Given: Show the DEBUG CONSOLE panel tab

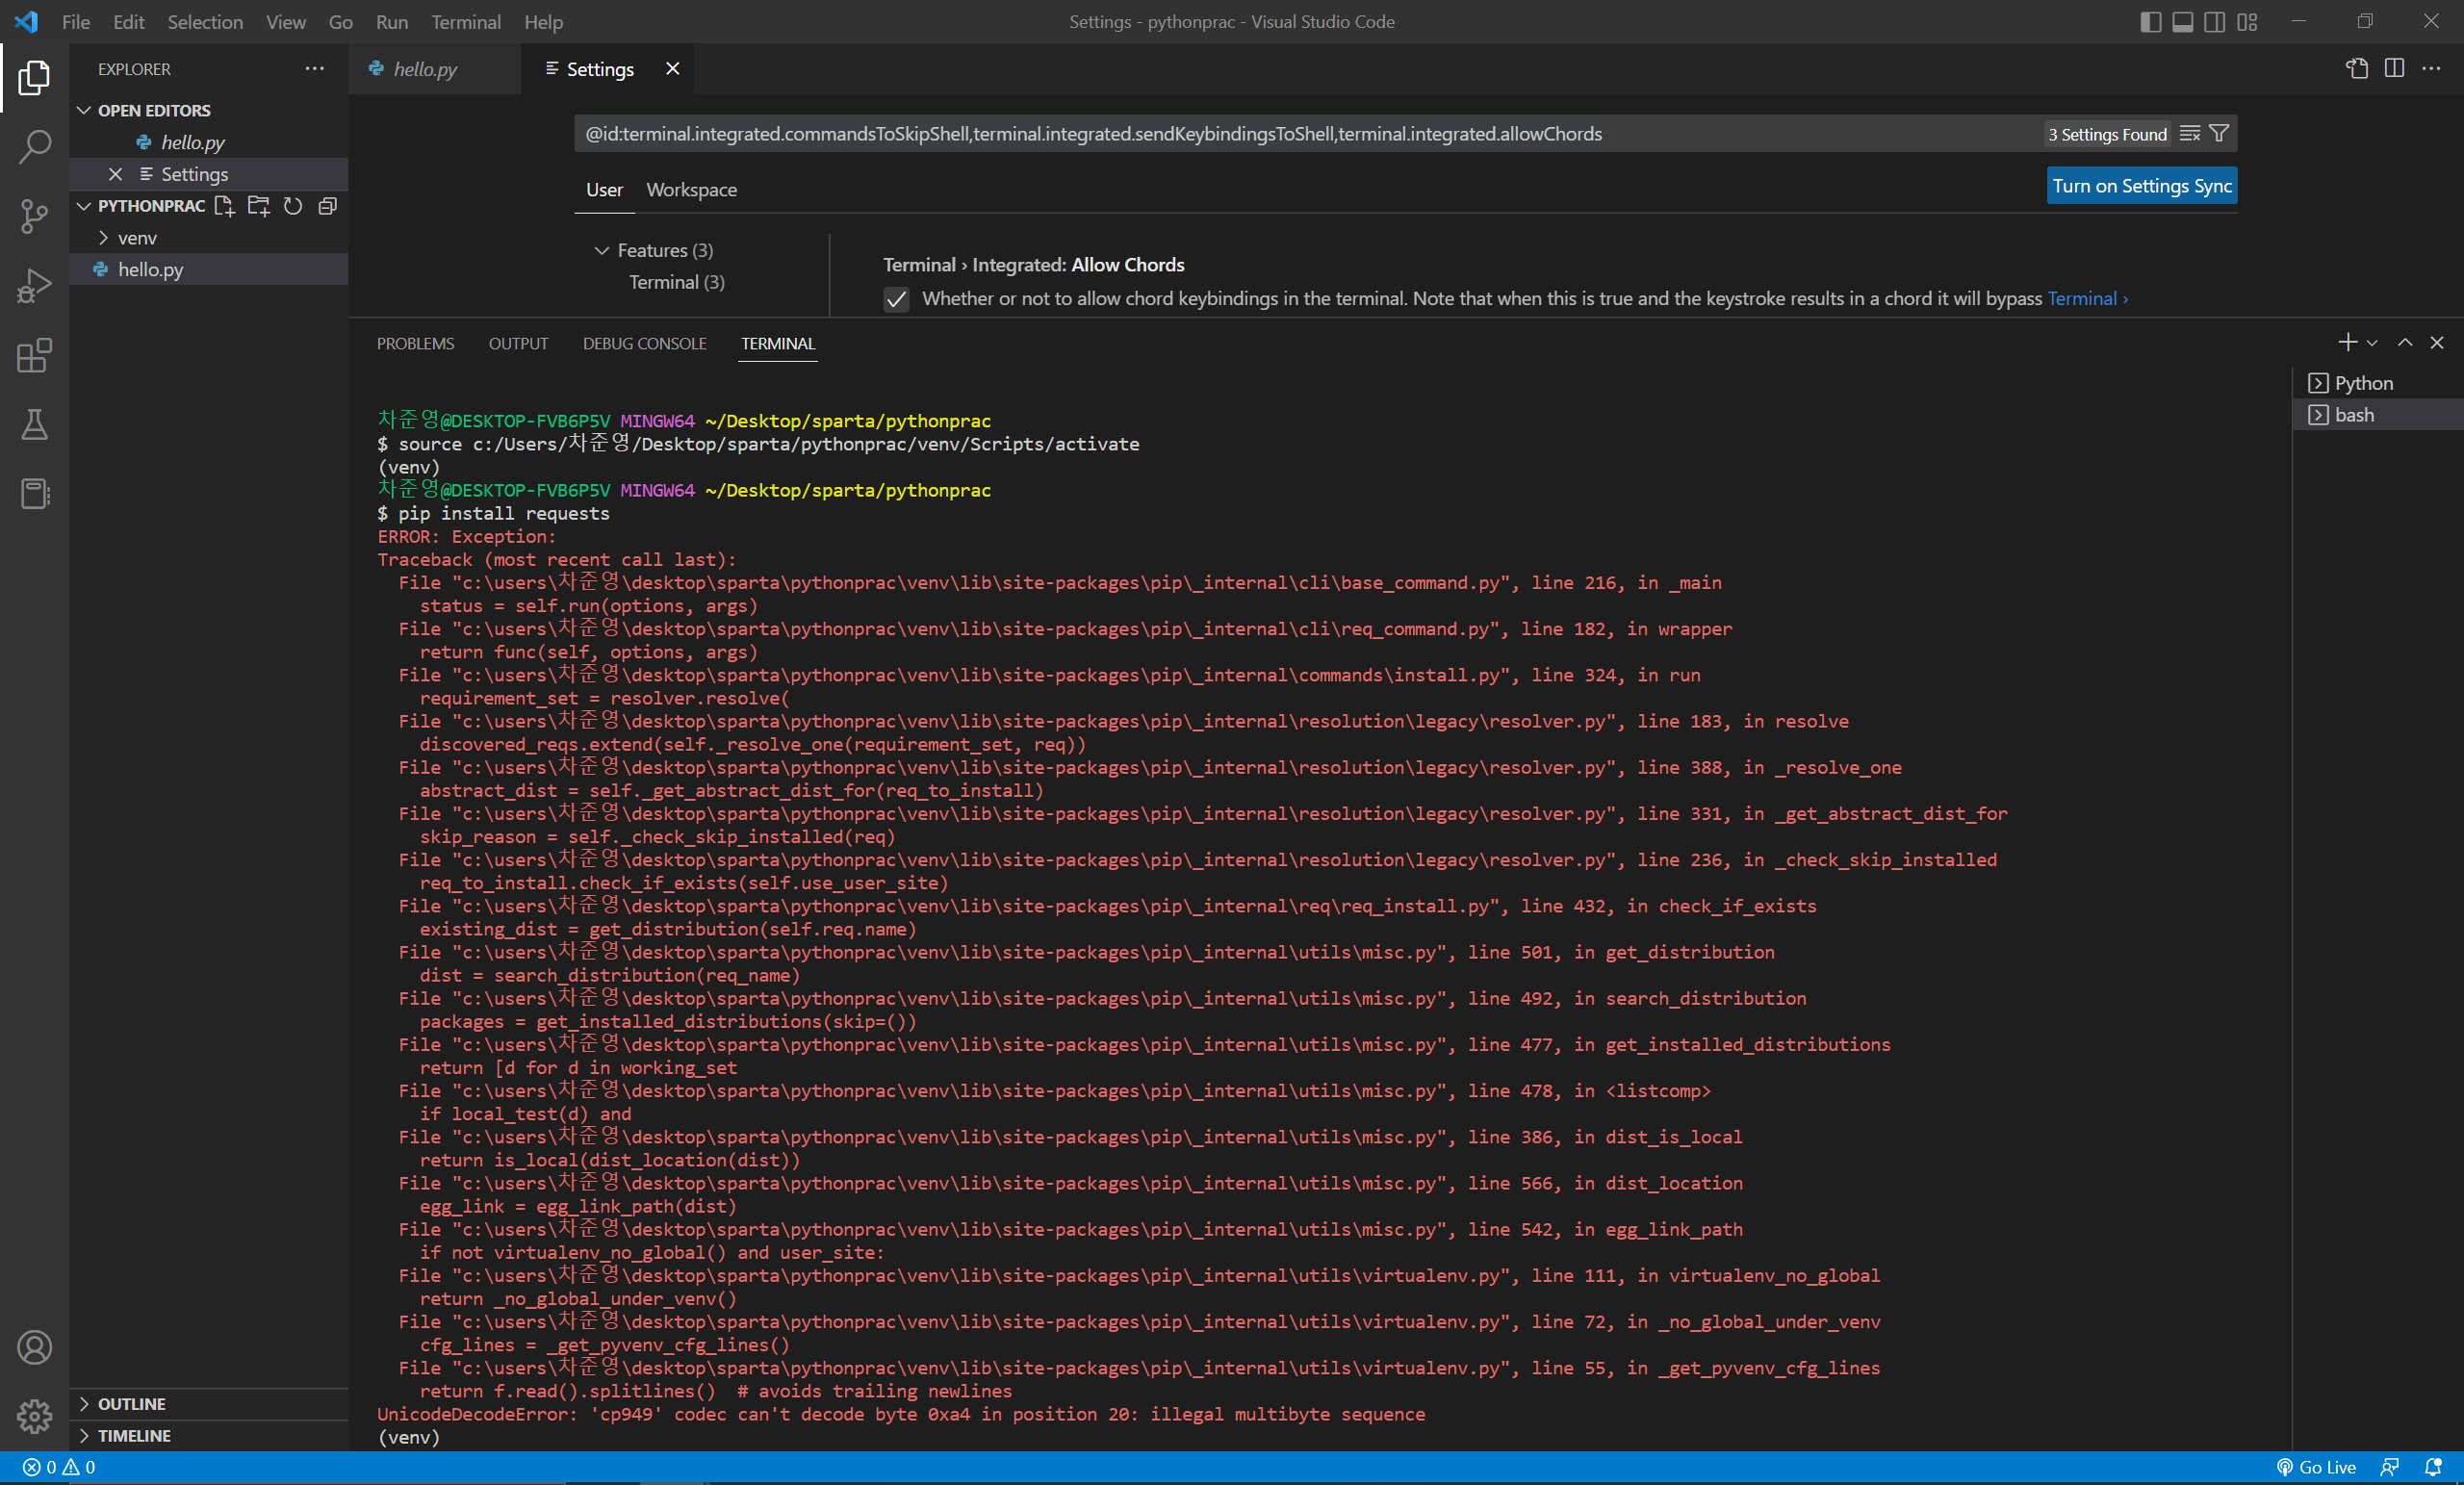Looking at the screenshot, I should click(x=645, y=343).
